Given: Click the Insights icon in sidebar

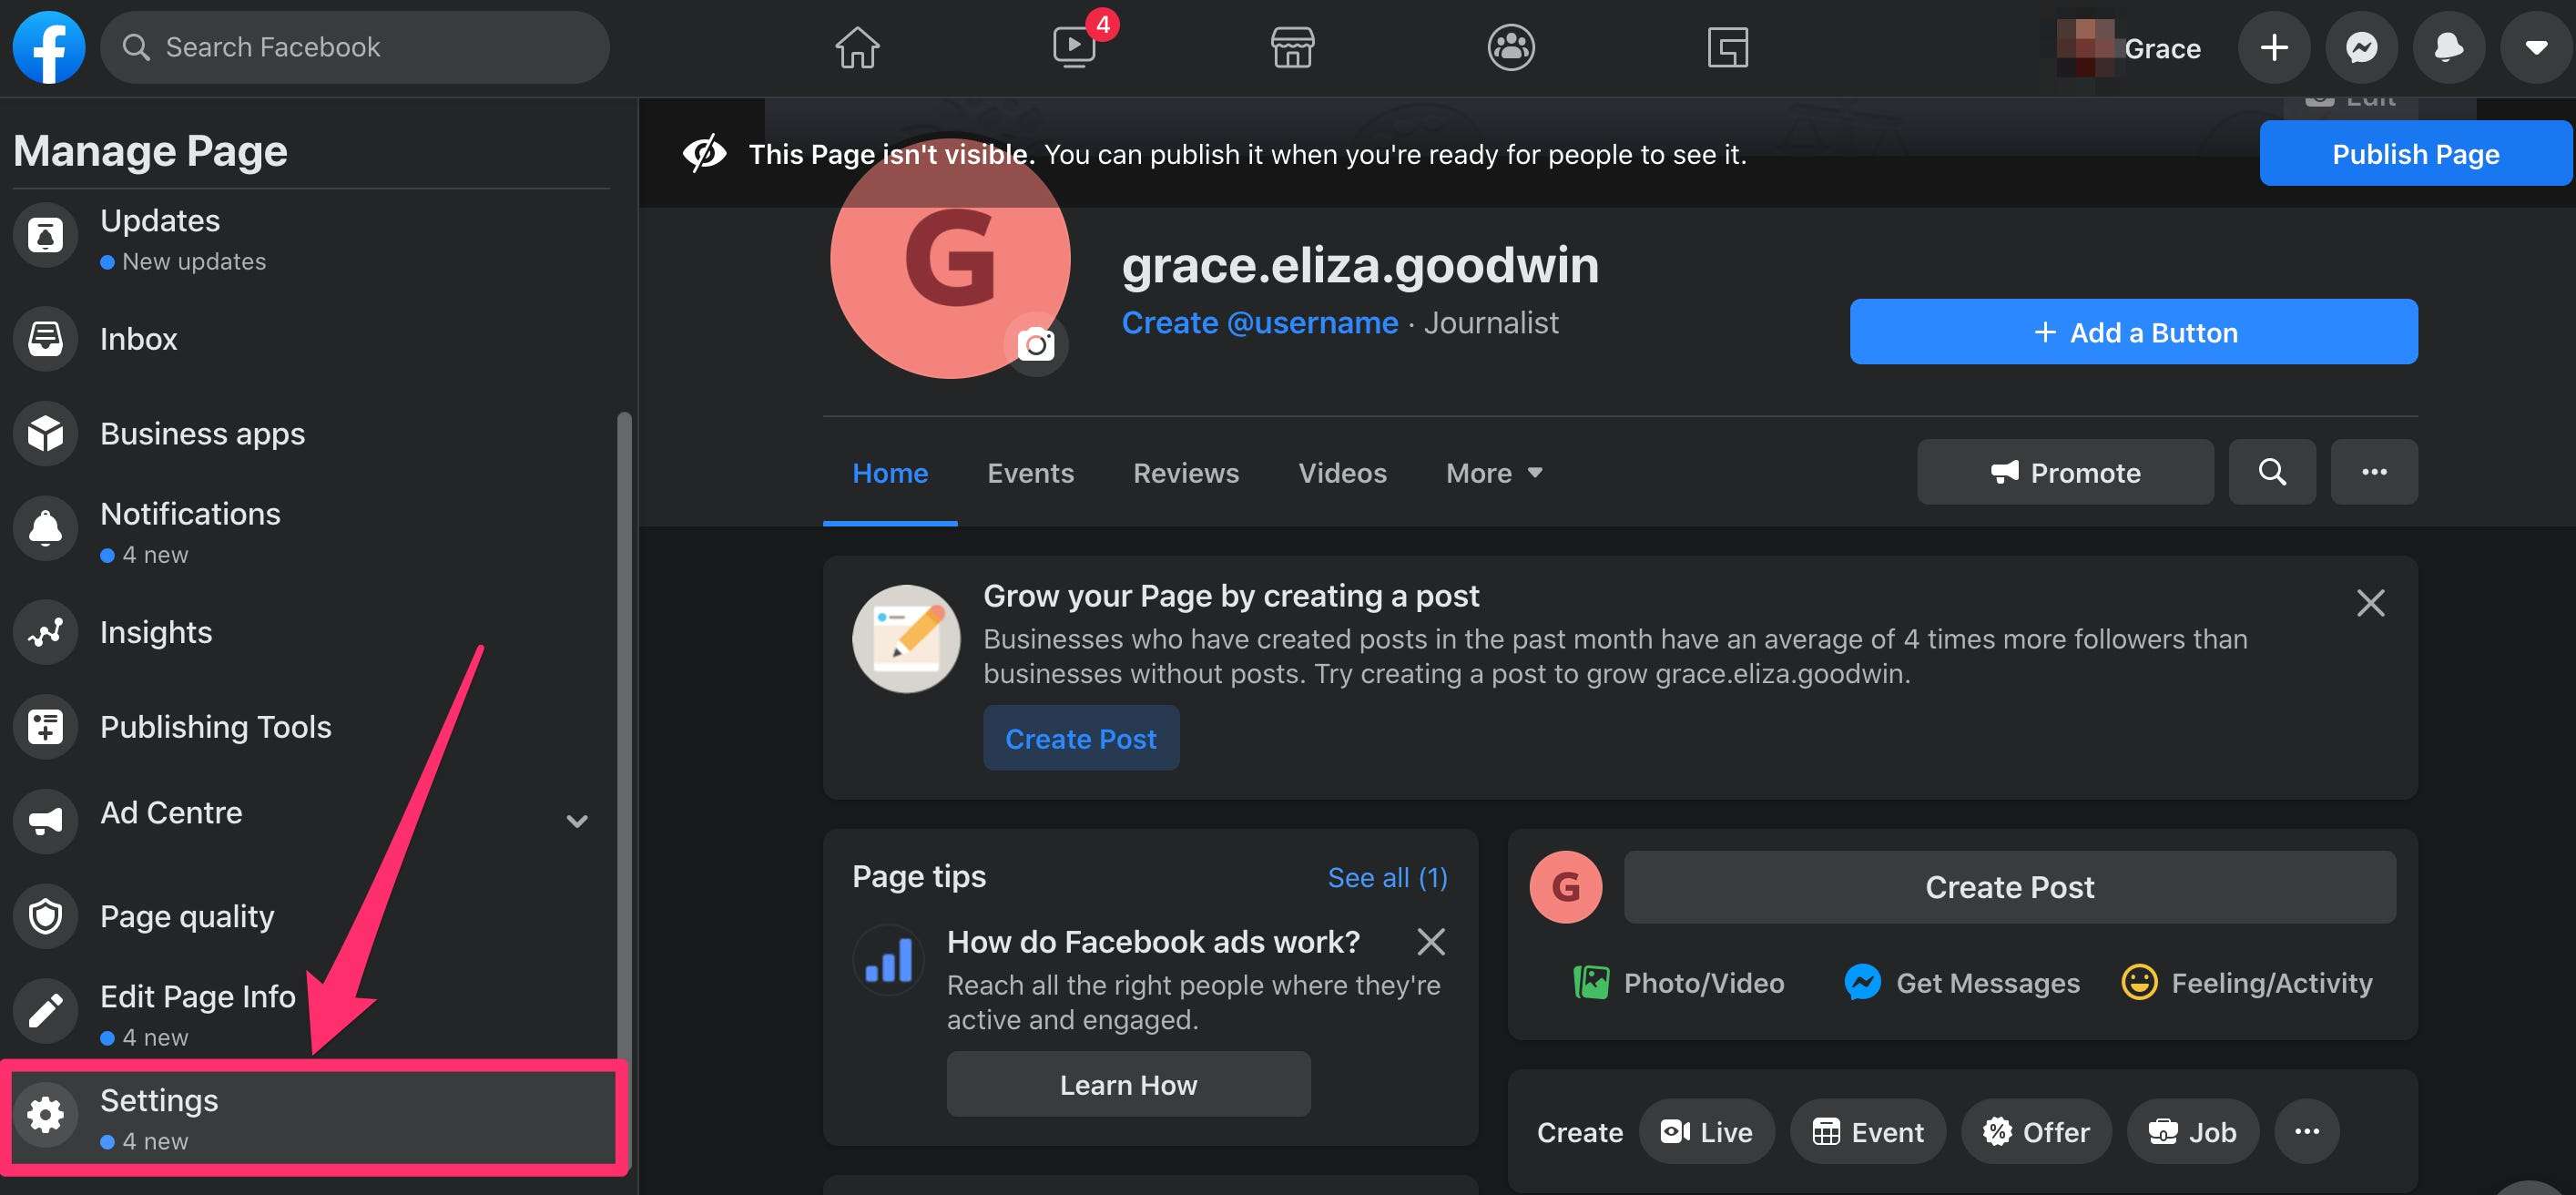Looking at the screenshot, I should click(45, 631).
